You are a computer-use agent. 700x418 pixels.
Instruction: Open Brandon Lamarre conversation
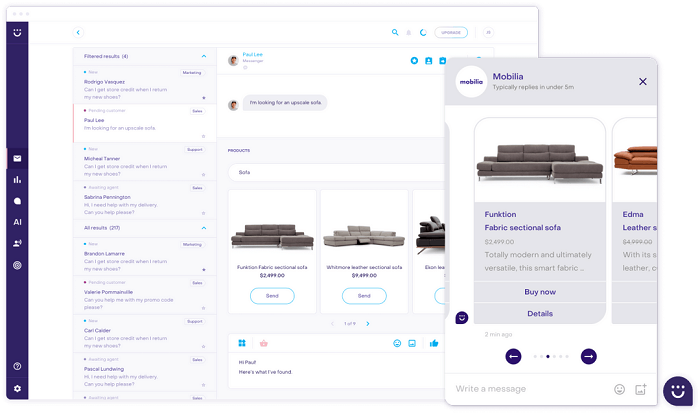tap(145, 257)
